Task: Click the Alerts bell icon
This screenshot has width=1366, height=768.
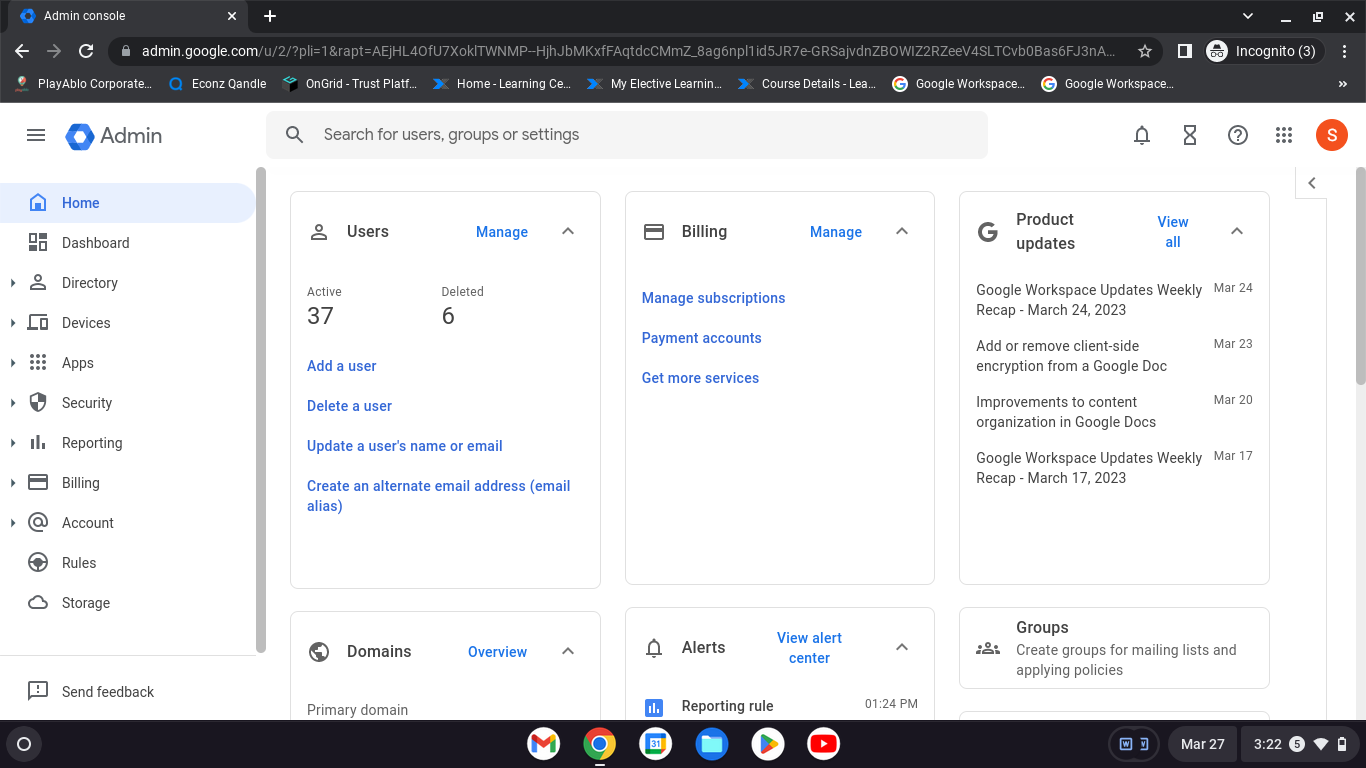Action: 654,648
